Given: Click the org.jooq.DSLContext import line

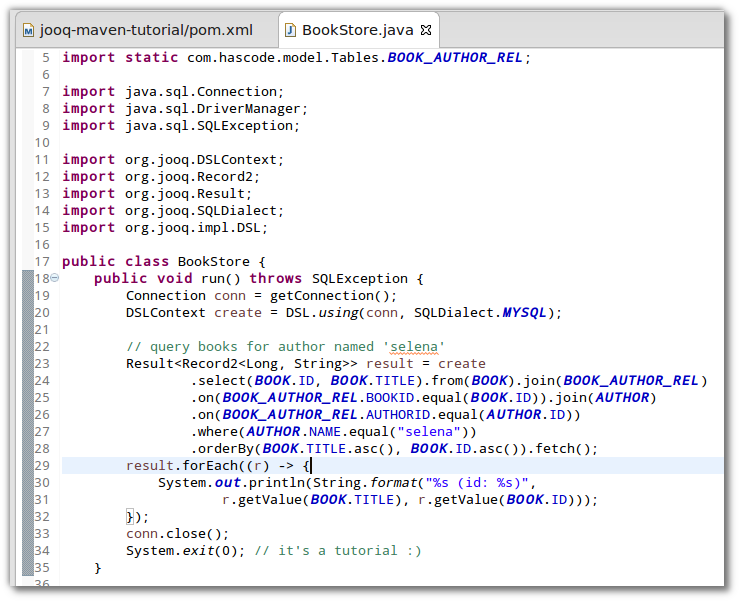Looking at the screenshot, I should (173, 159).
